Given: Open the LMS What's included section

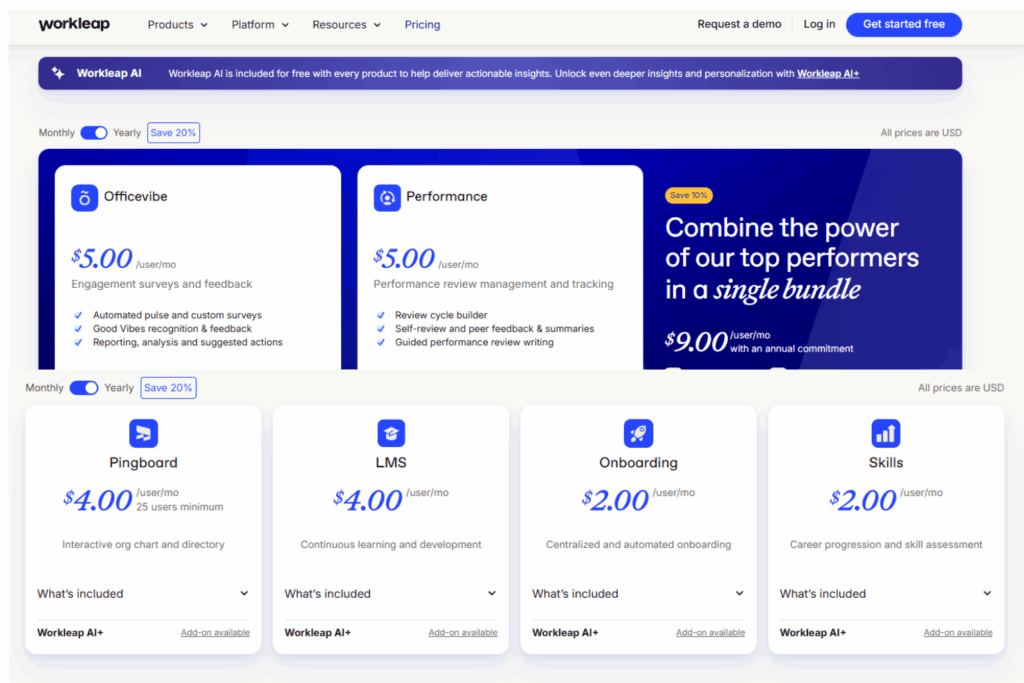Looking at the screenshot, I should point(390,593).
